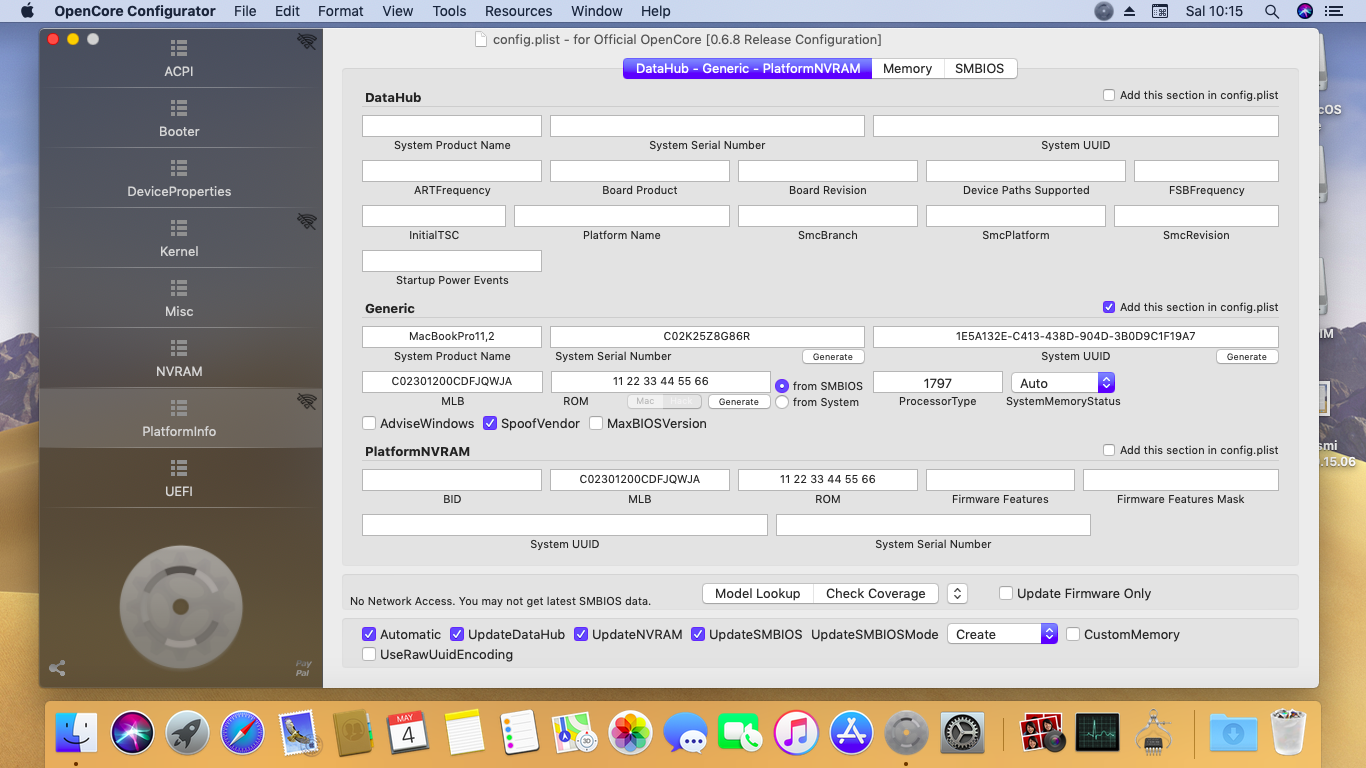Toggle the UpdateNVRAM checkbox
Viewport: 1366px width, 768px height.
[581, 634]
